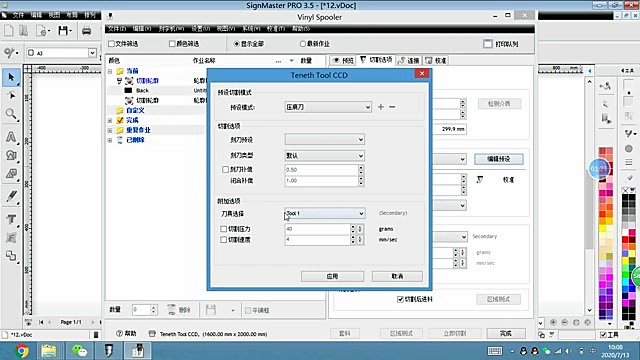Click the edit preset button
Viewport: 640px width, 360px height.
click(499, 159)
